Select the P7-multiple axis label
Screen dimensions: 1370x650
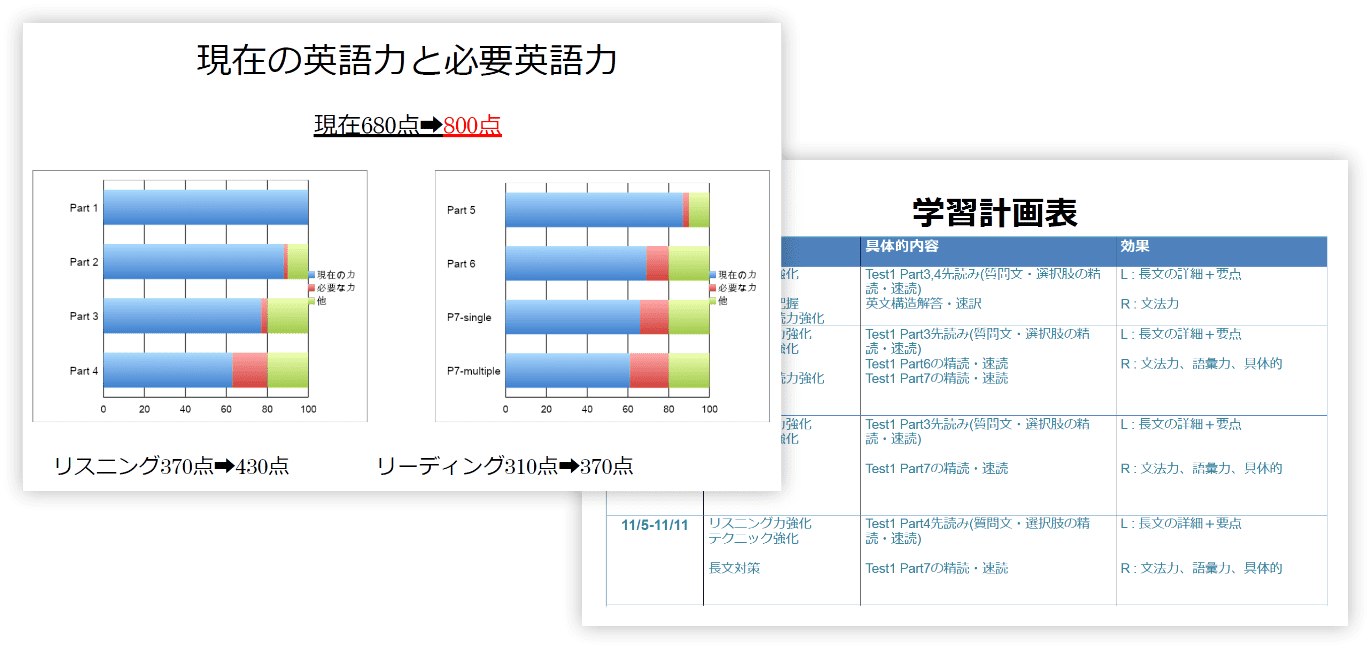473,371
